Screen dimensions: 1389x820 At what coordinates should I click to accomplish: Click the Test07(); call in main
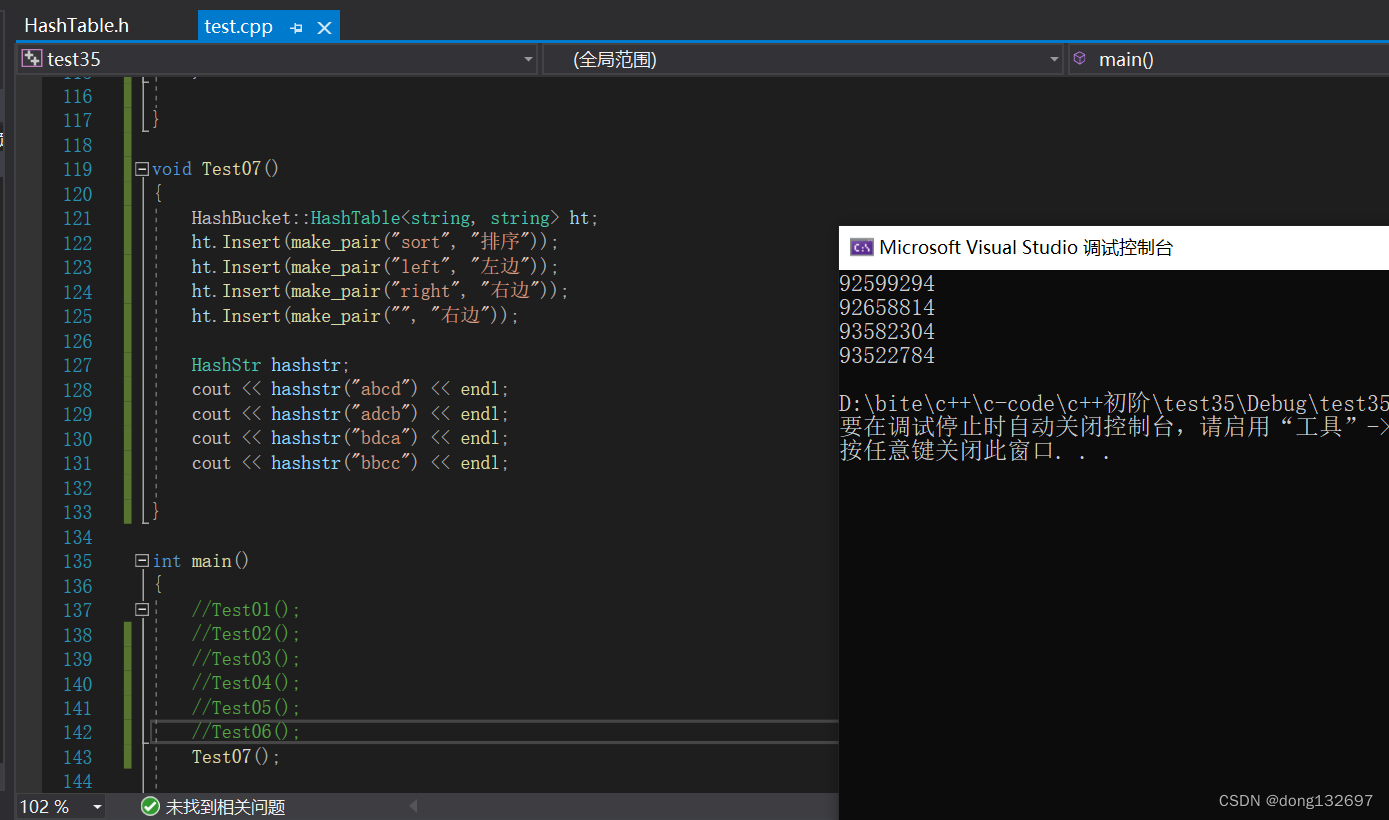point(236,757)
